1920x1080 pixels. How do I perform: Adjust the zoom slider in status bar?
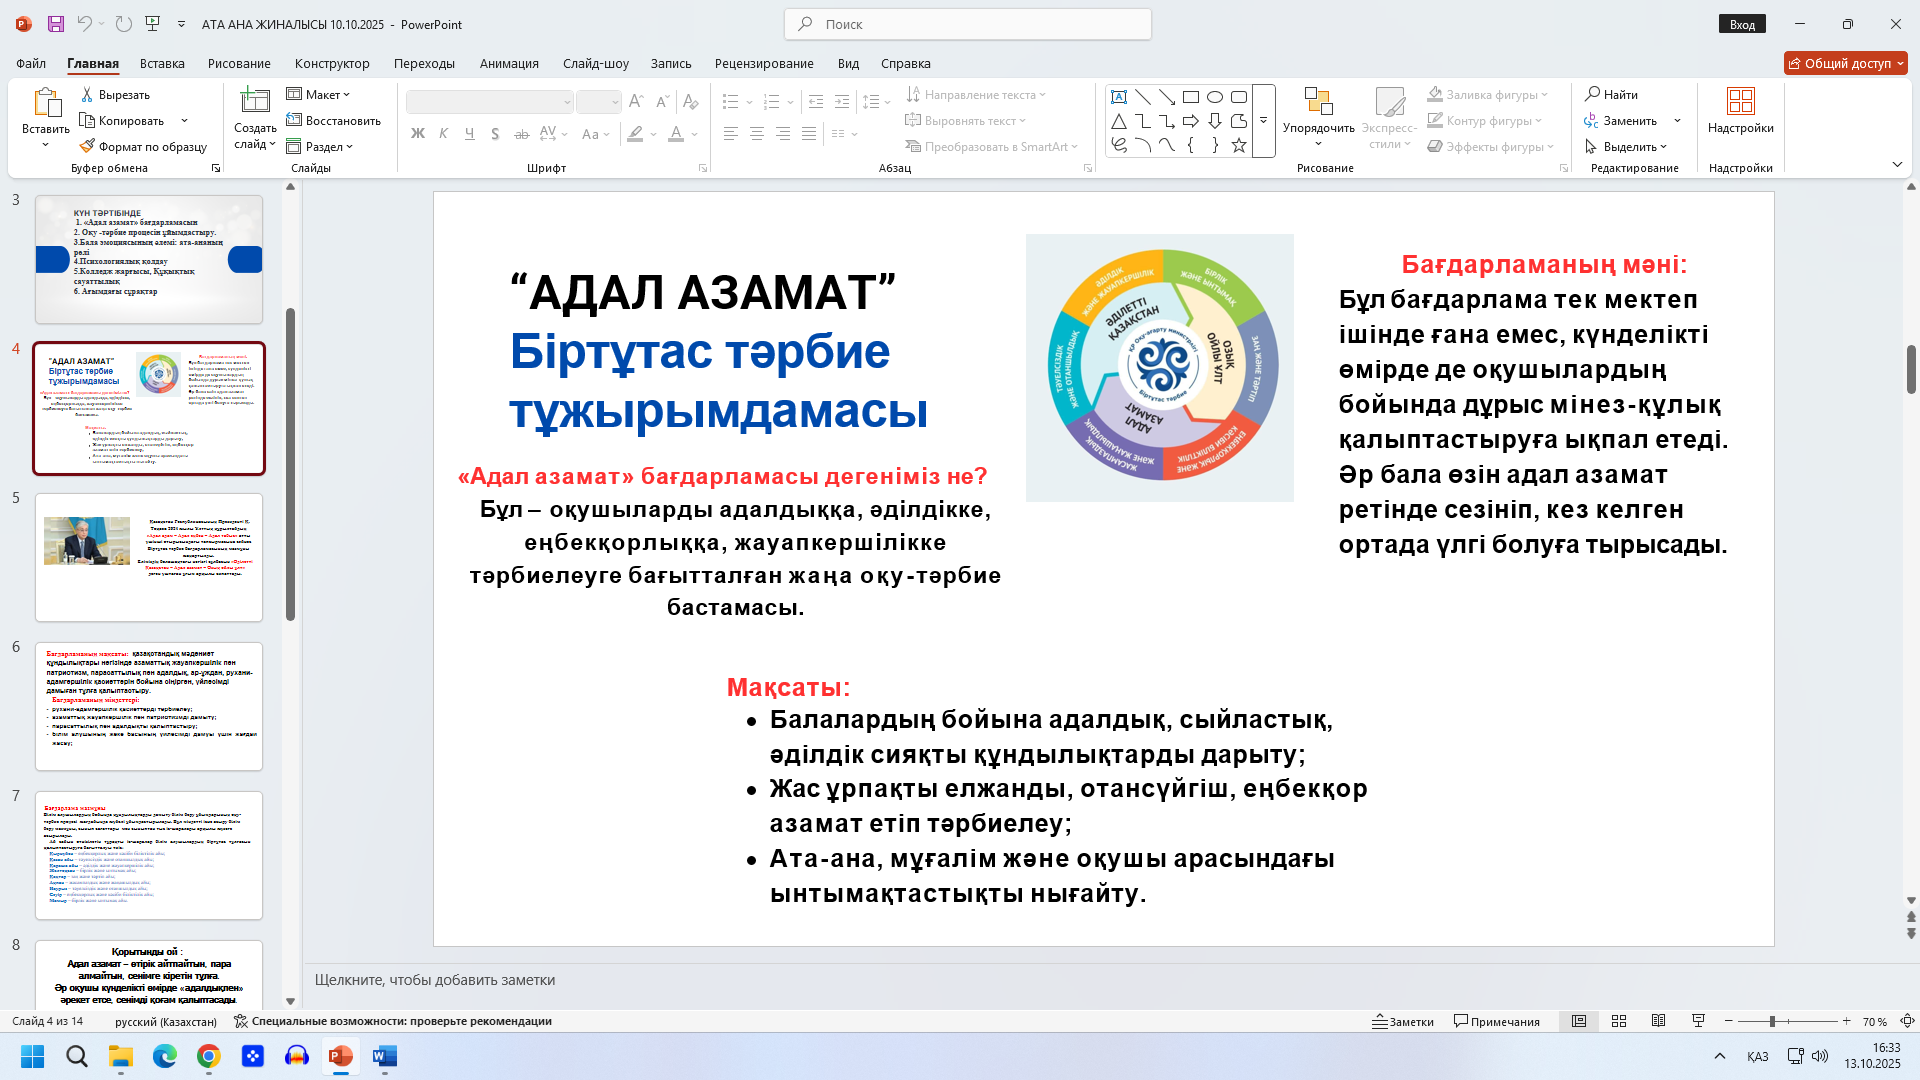point(1772,1021)
